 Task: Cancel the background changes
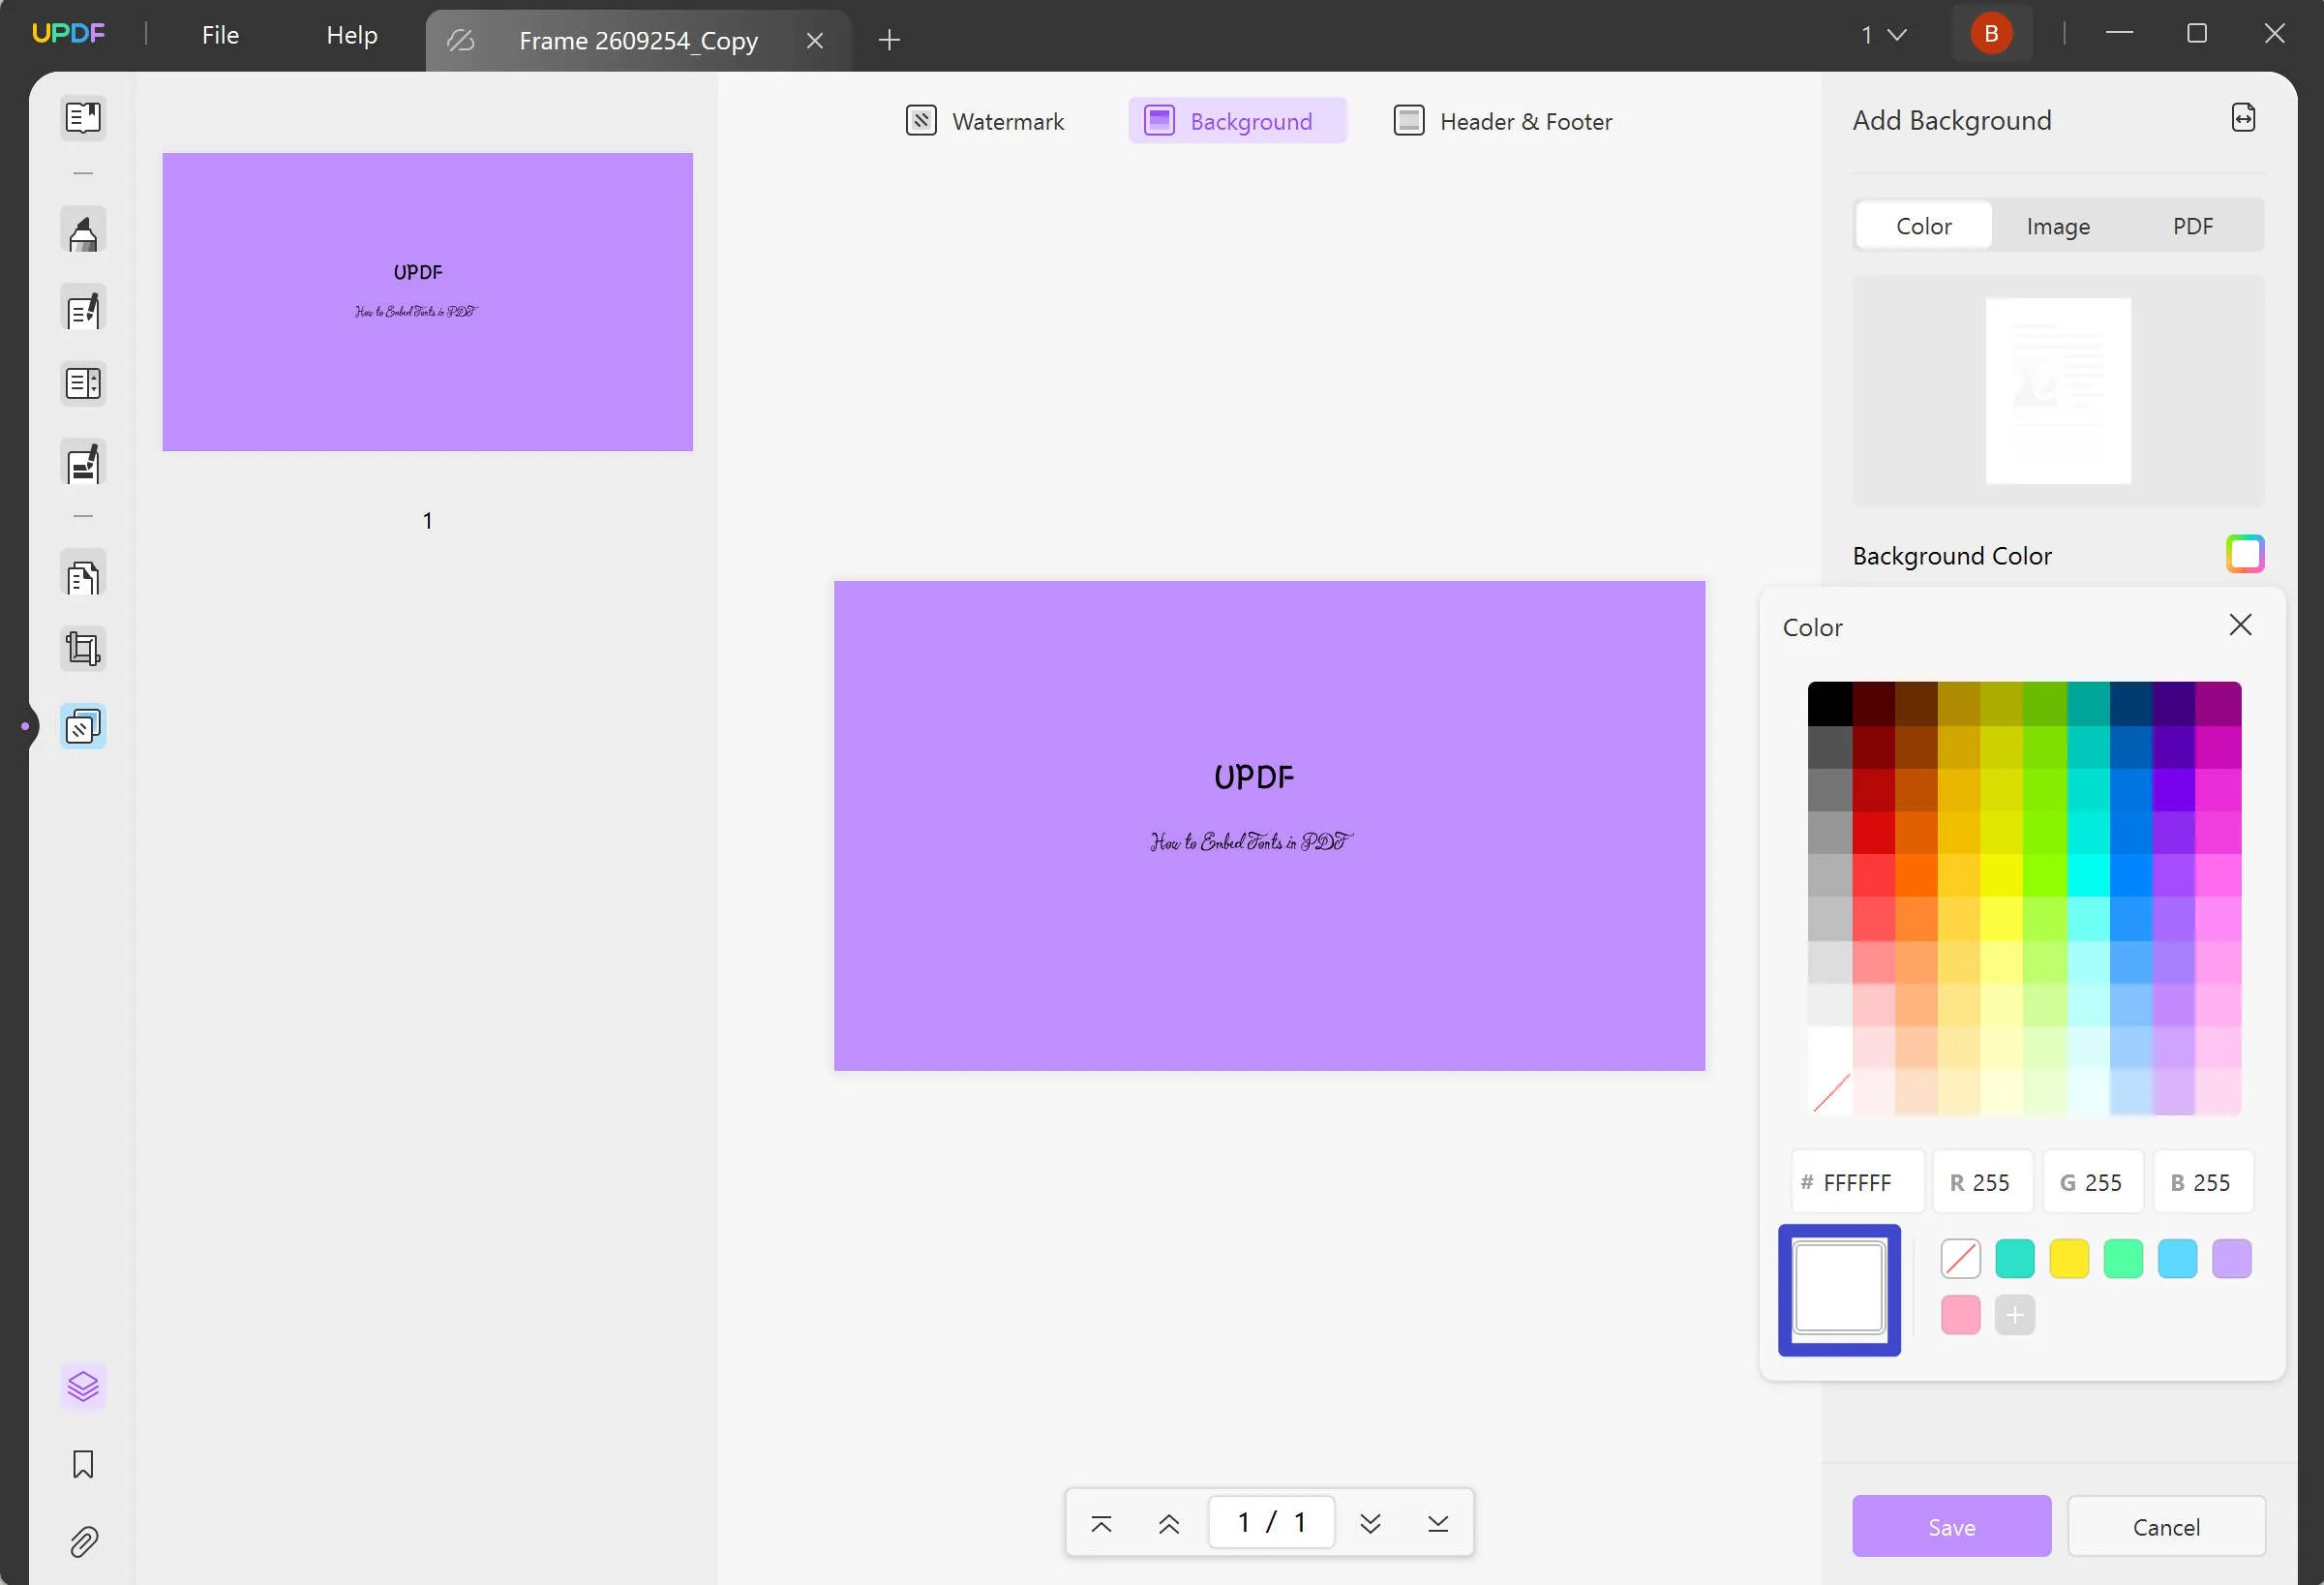[x=2166, y=1527]
